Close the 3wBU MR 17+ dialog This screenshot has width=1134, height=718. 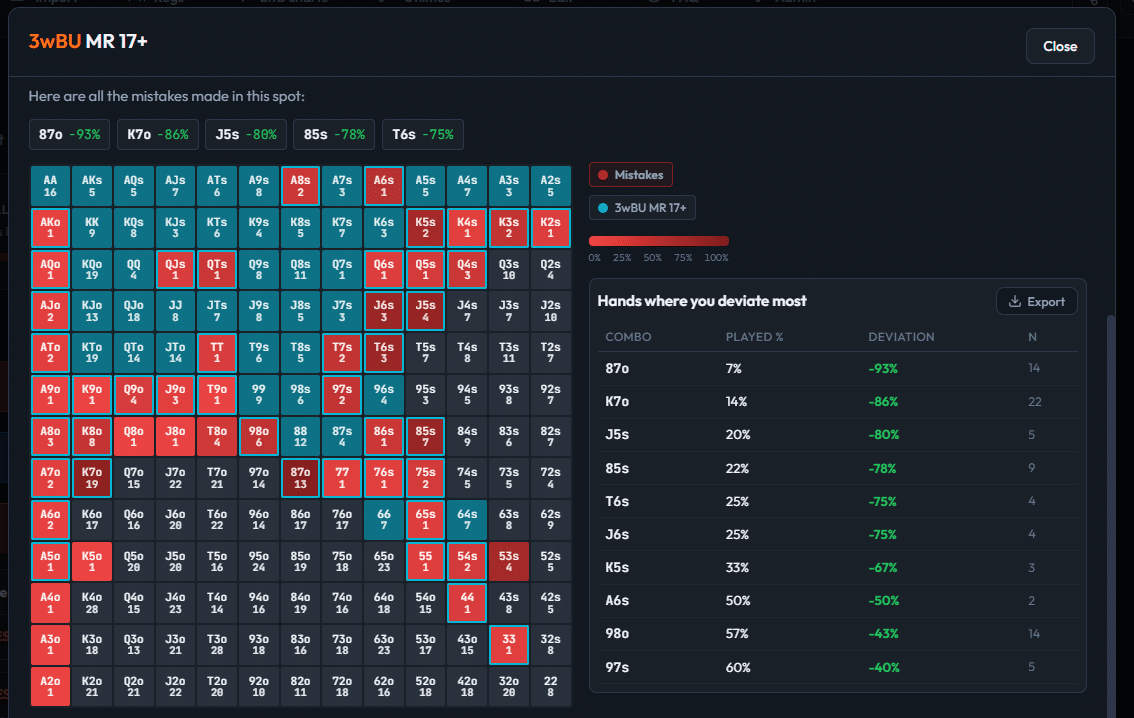coord(1060,46)
